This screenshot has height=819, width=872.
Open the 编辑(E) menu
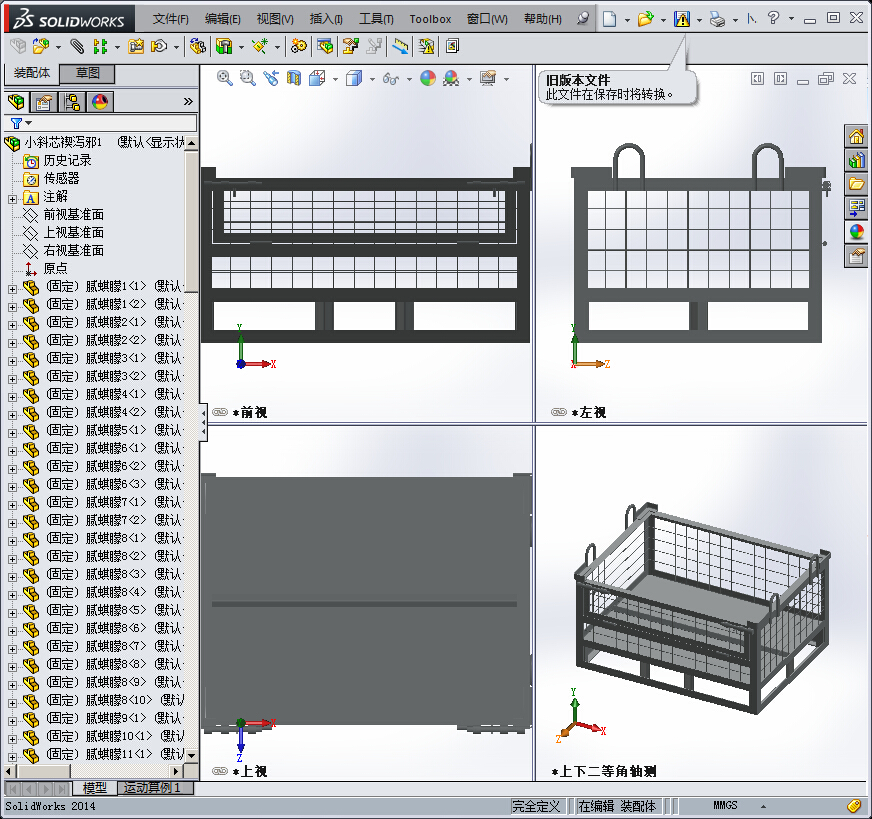tap(222, 19)
